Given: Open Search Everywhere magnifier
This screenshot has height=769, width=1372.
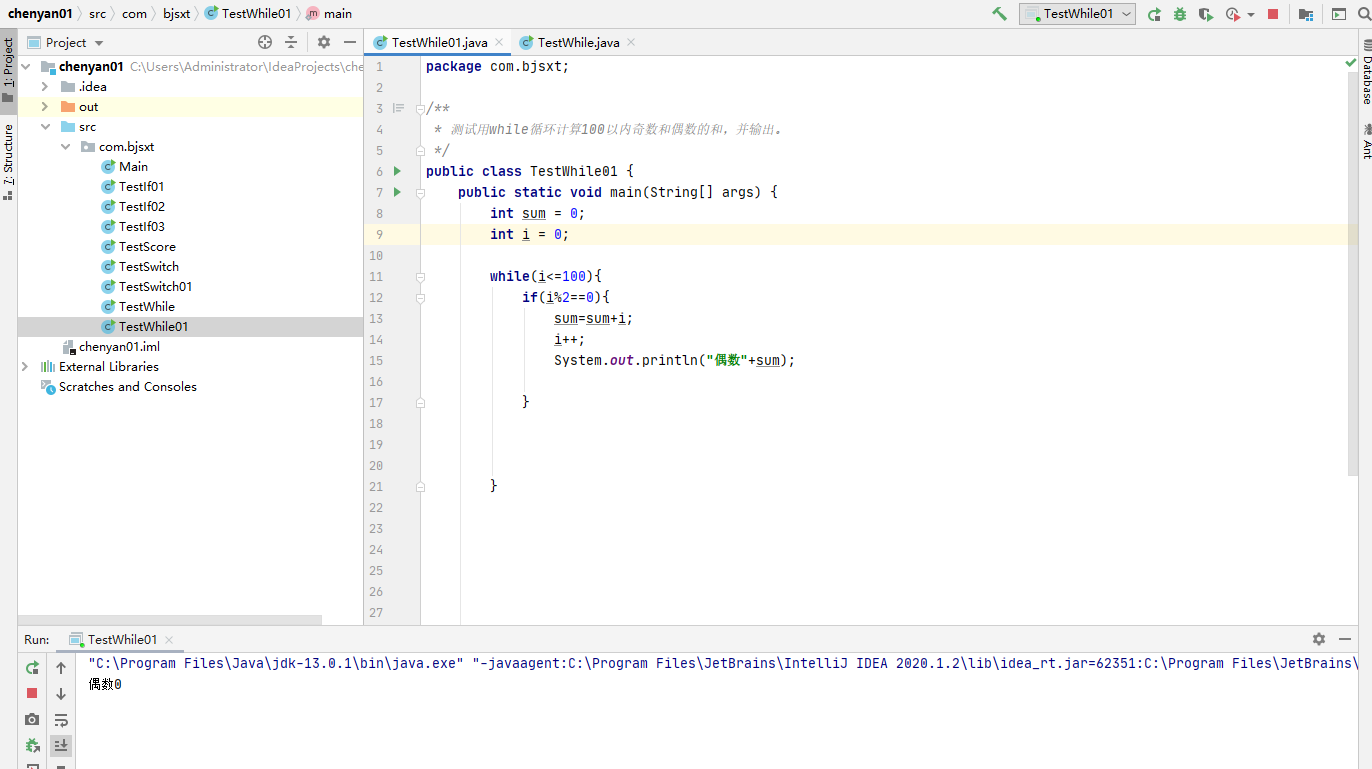Looking at the screenshot, I should [x=1366, y=14].
